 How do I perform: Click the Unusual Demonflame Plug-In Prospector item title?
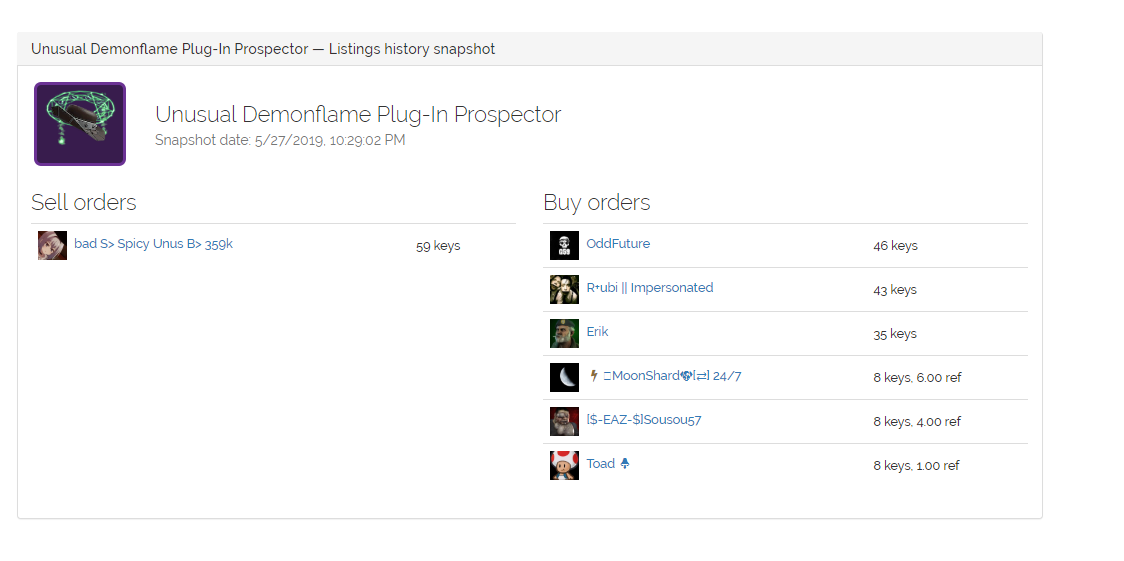click(x=358, y=115)
